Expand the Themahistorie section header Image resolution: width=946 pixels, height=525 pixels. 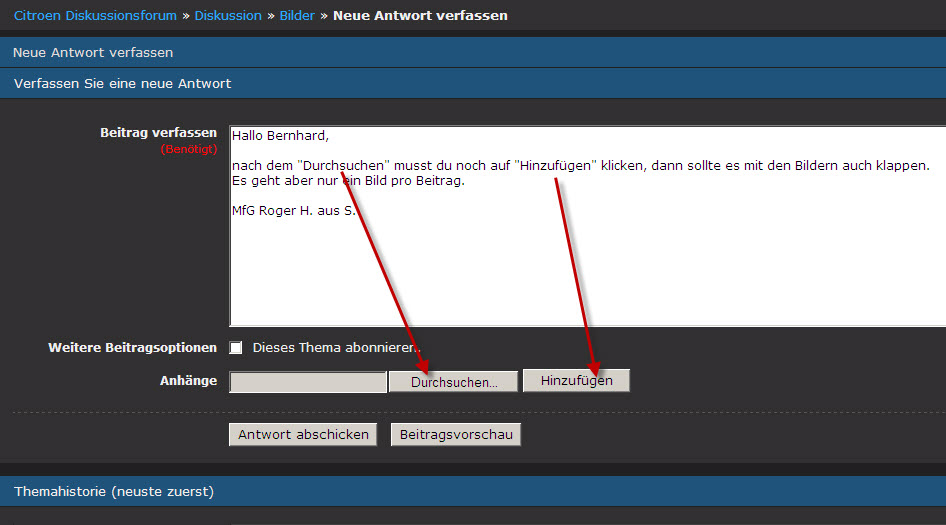click(114, 491)
